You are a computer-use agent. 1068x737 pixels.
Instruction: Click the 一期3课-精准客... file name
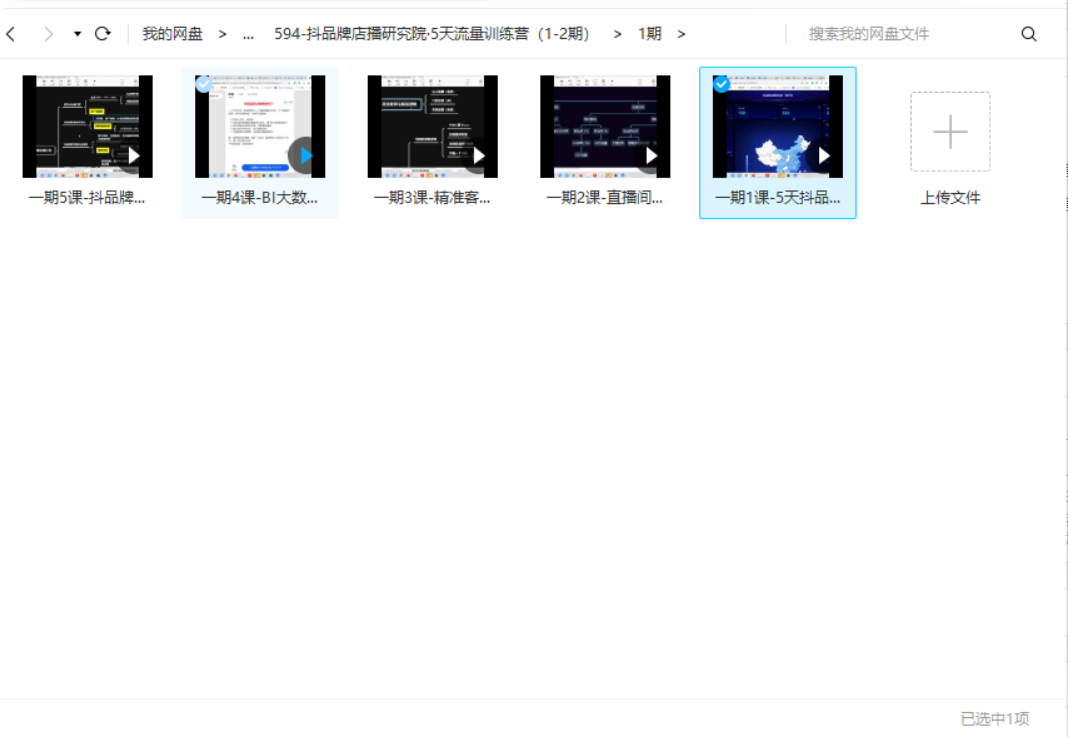[x=432, y=198]
